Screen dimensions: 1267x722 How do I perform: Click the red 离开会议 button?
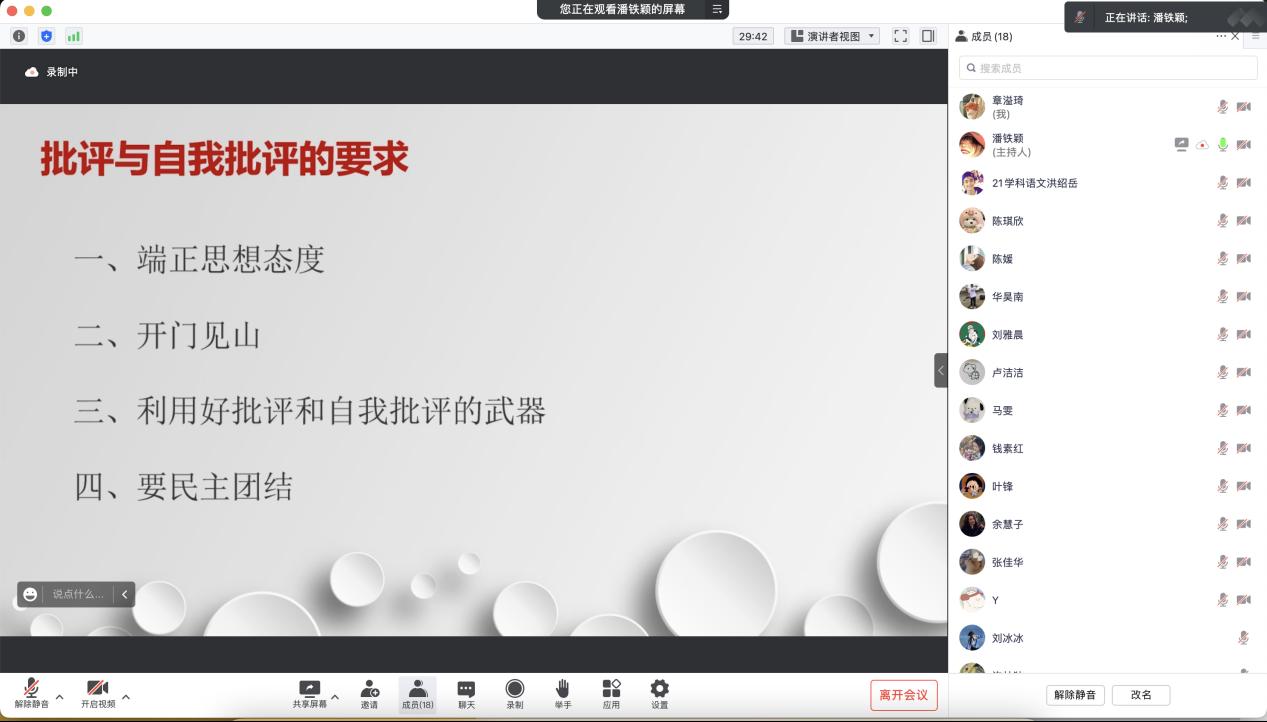point(903,695)
